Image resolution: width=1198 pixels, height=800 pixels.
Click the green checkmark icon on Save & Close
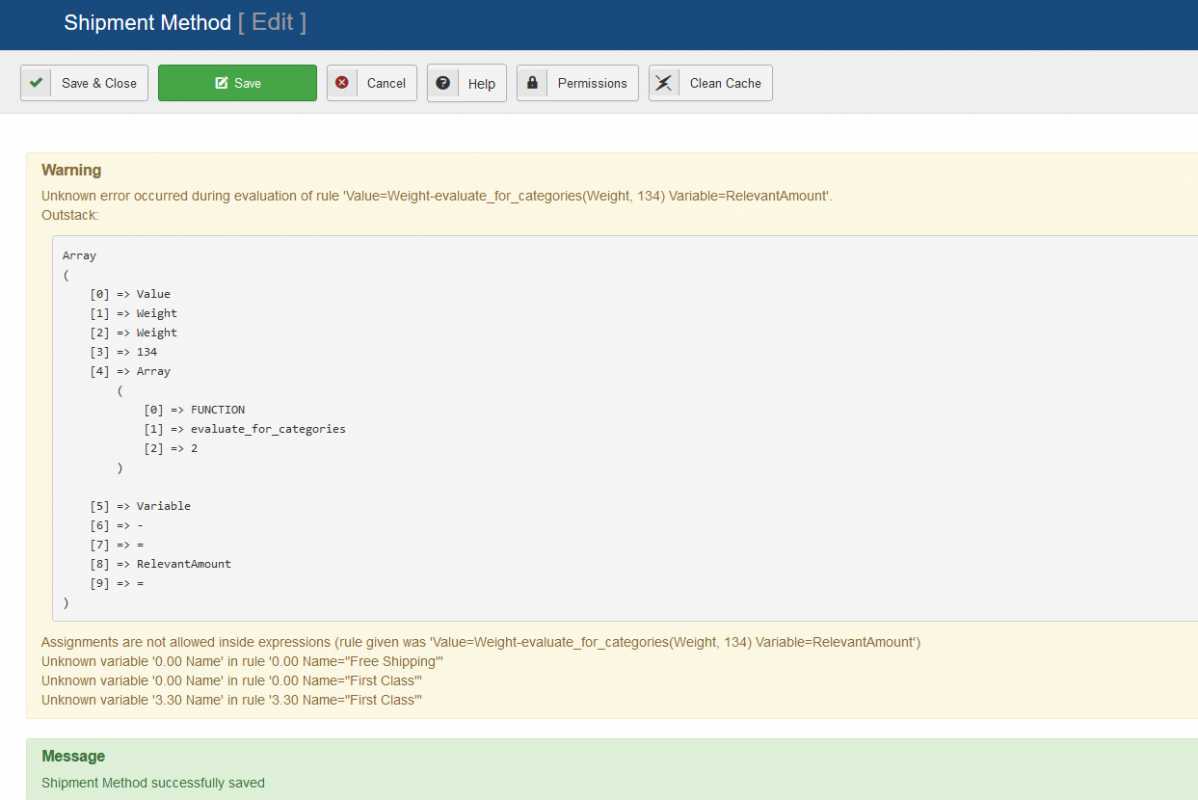pyautogui.click(x=37, y=83)
